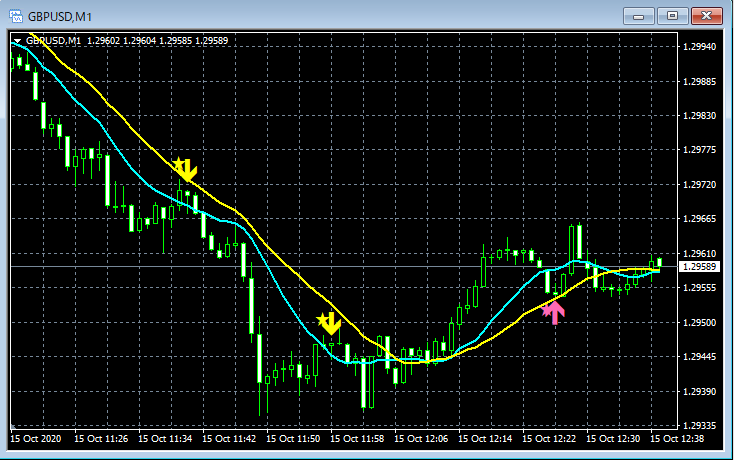Viewport: 735px width, 460px height.
Task: Click the 15 Oct 11:42 time label
Action: [229, 439]
